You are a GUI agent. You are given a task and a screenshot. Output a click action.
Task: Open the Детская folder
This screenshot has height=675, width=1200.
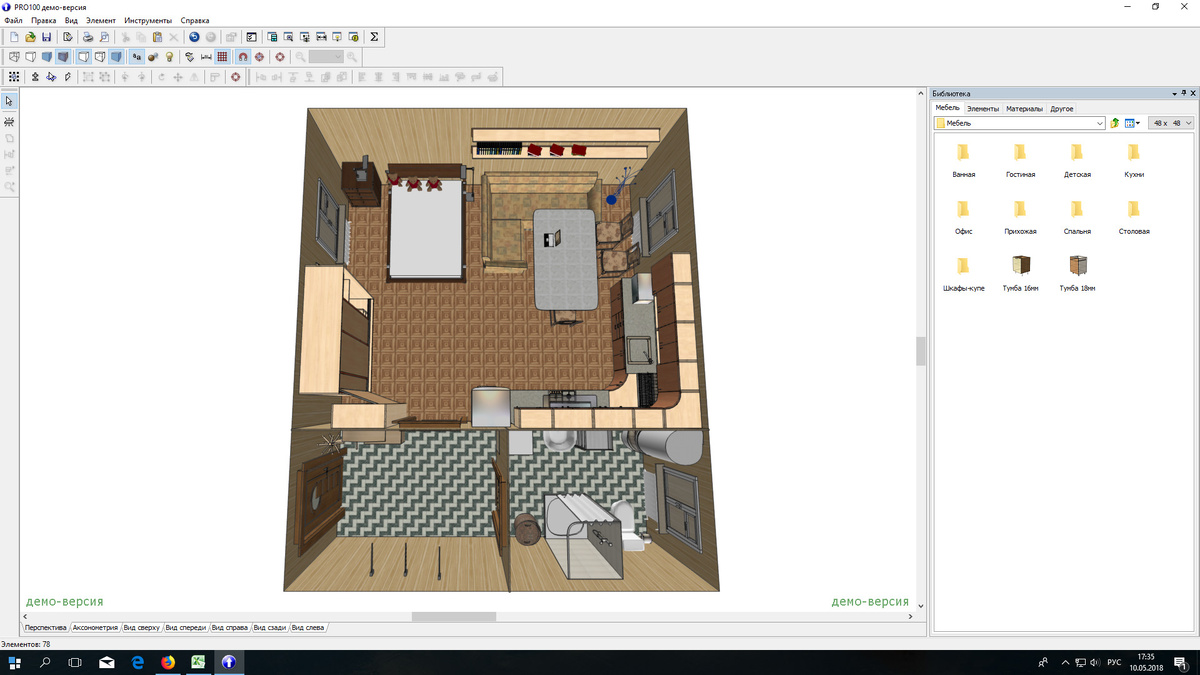click(x=1077, y=160)
